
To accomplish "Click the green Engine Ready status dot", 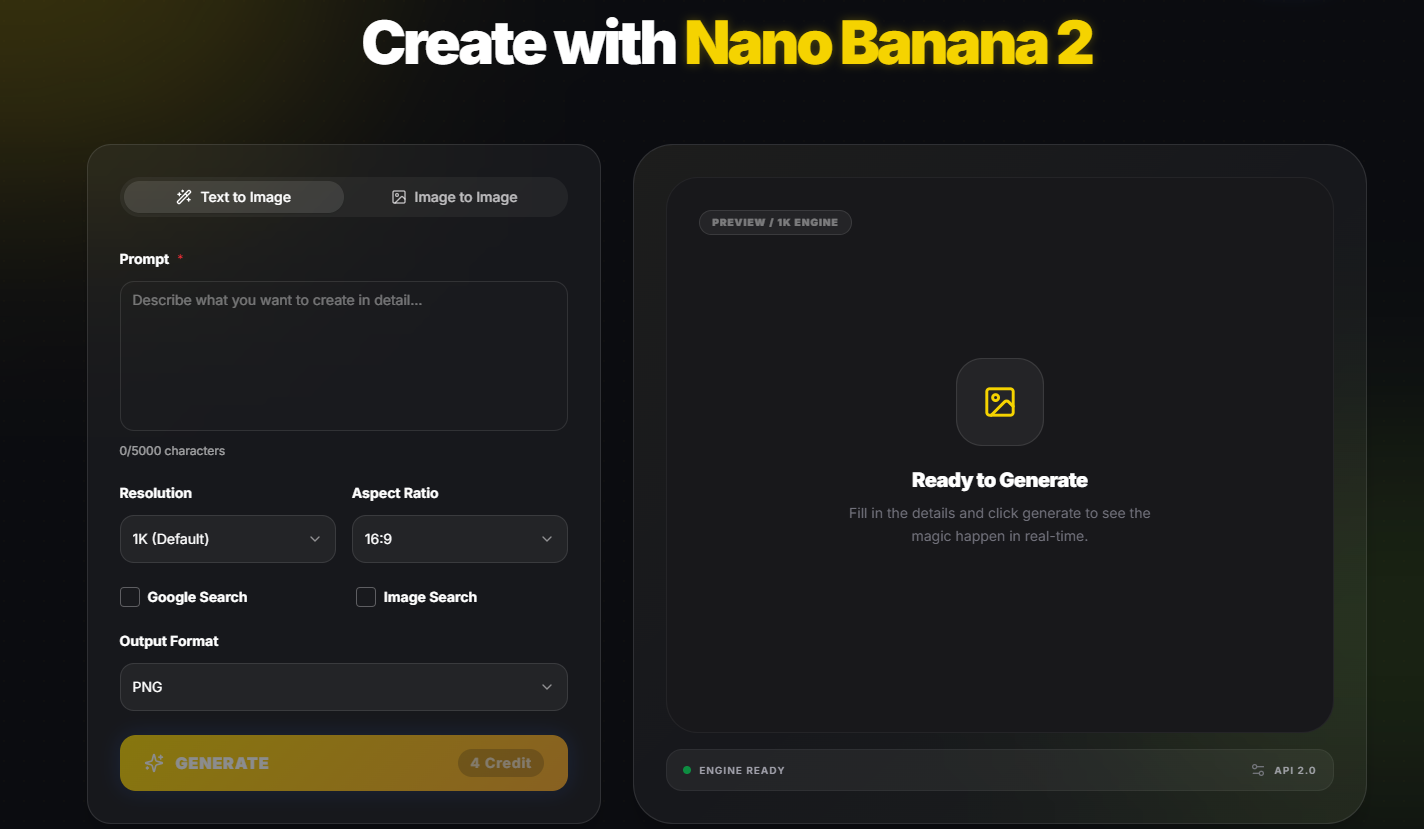I will point(687,770).
